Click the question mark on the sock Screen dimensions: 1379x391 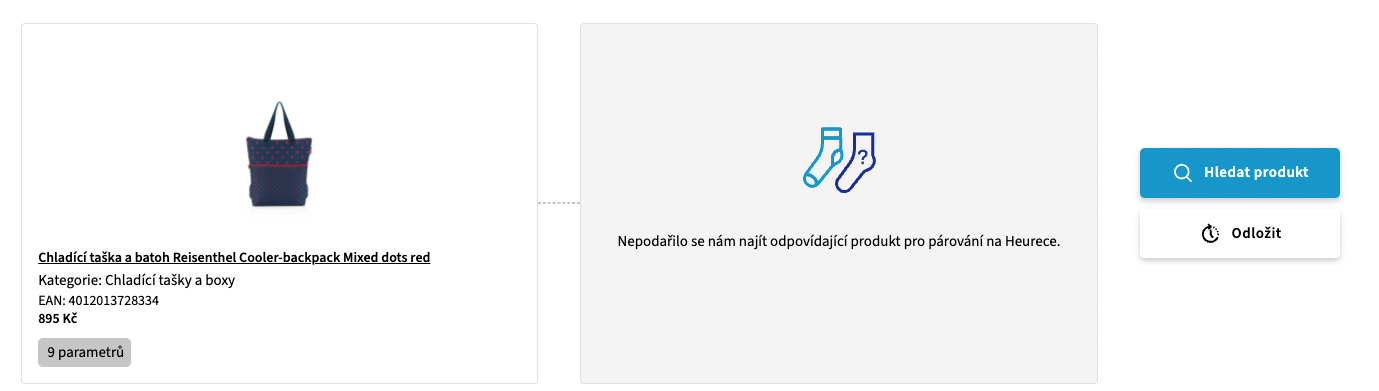862,155
